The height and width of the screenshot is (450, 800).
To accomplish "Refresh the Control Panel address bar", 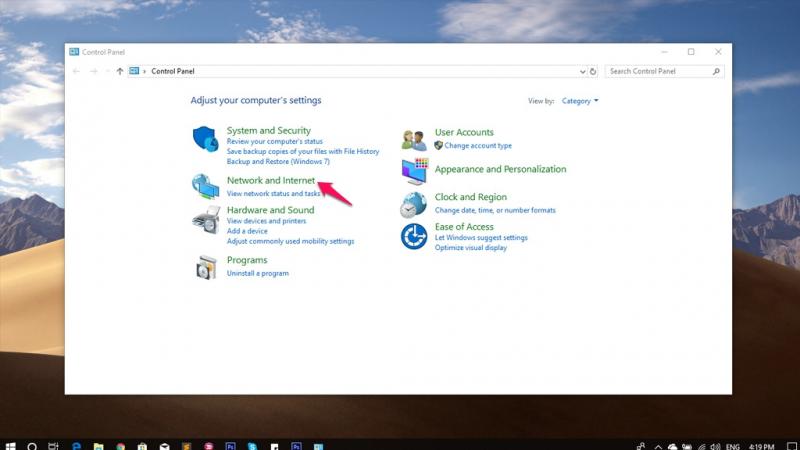I will click(x=593, y=72).
